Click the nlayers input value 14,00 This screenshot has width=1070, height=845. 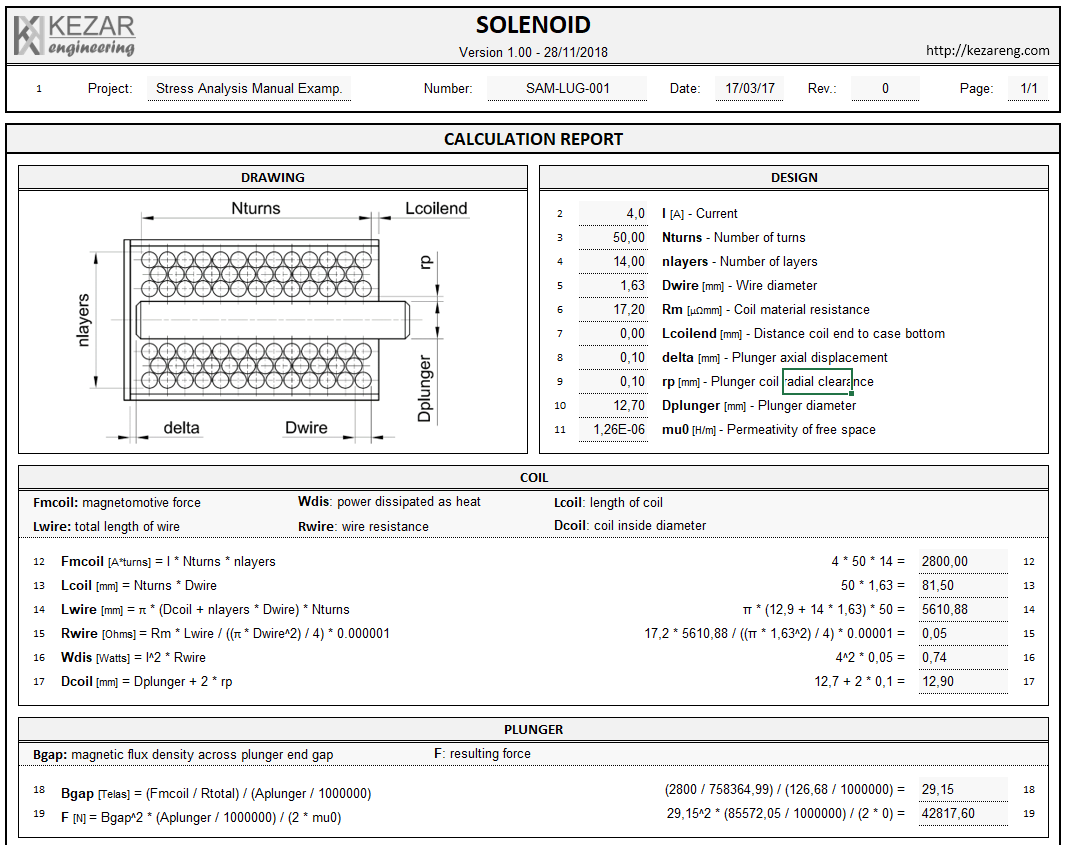614,262
